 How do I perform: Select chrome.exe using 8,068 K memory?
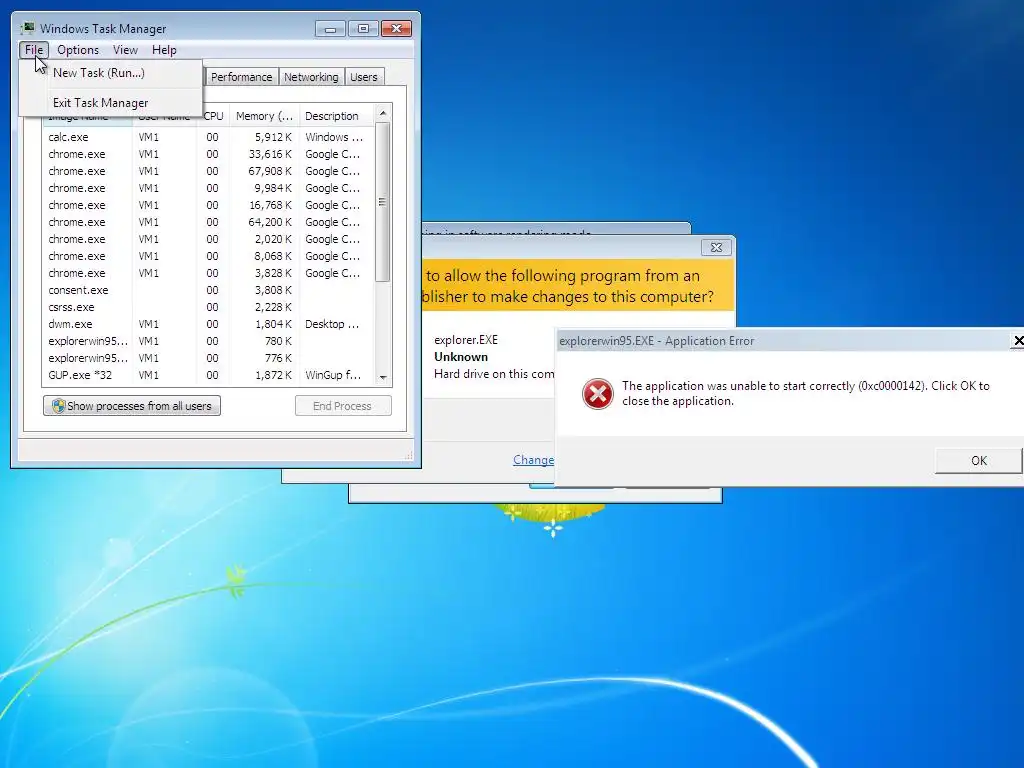(x=209, y=256)
